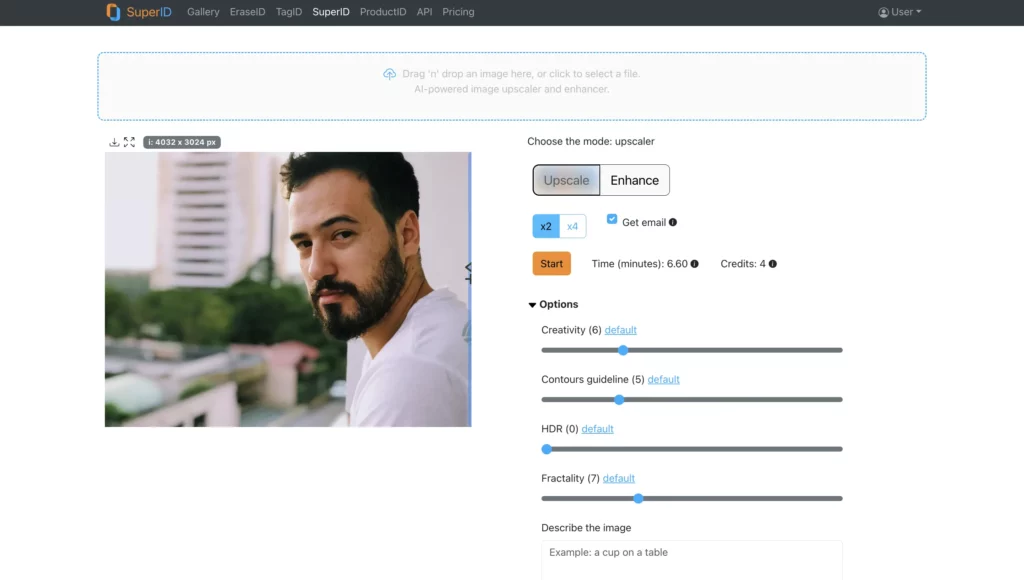The height and width of the screenshot is (580, 1024).
Task: Select x2 in the scale selector
Action: coord(545,226)
